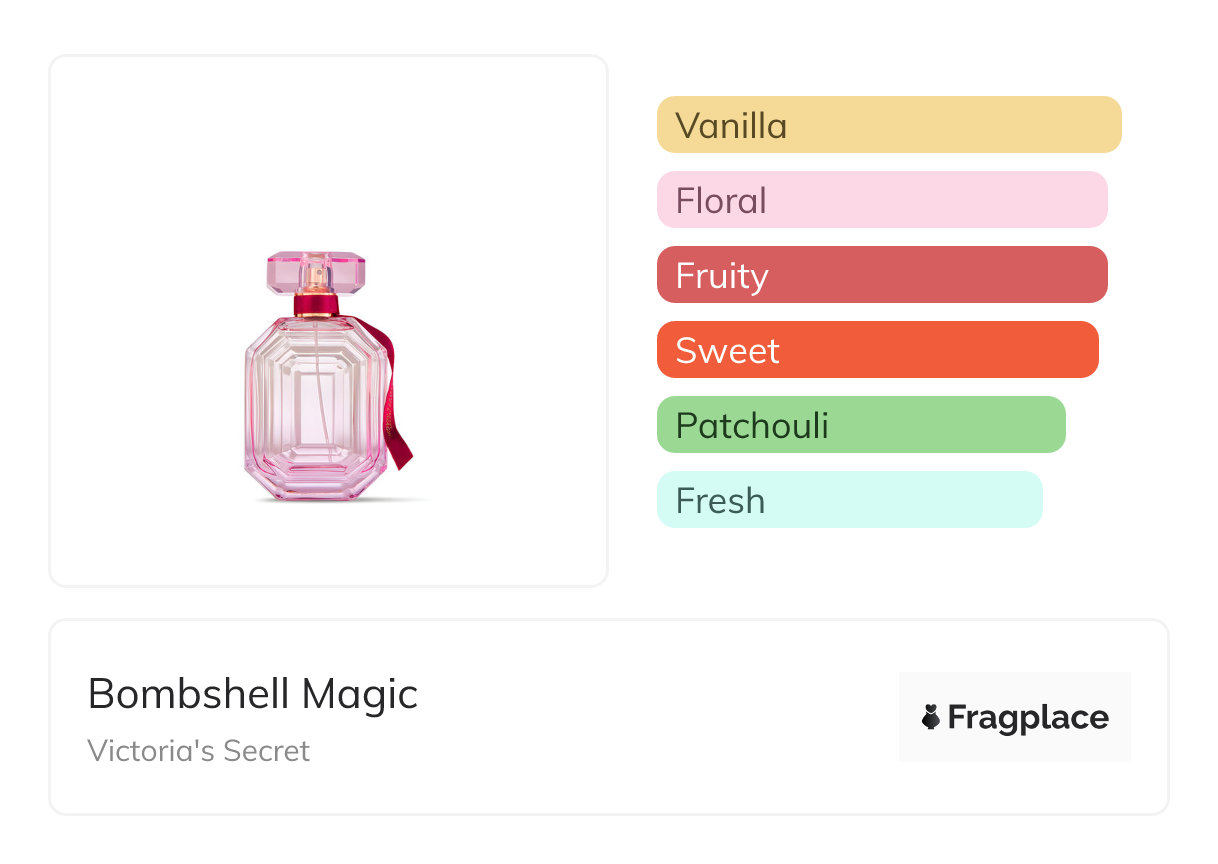Viewport: 1218px width, 864px height.
Task: Click the red ribbon hanging from bottle
Action: [398, 432]
